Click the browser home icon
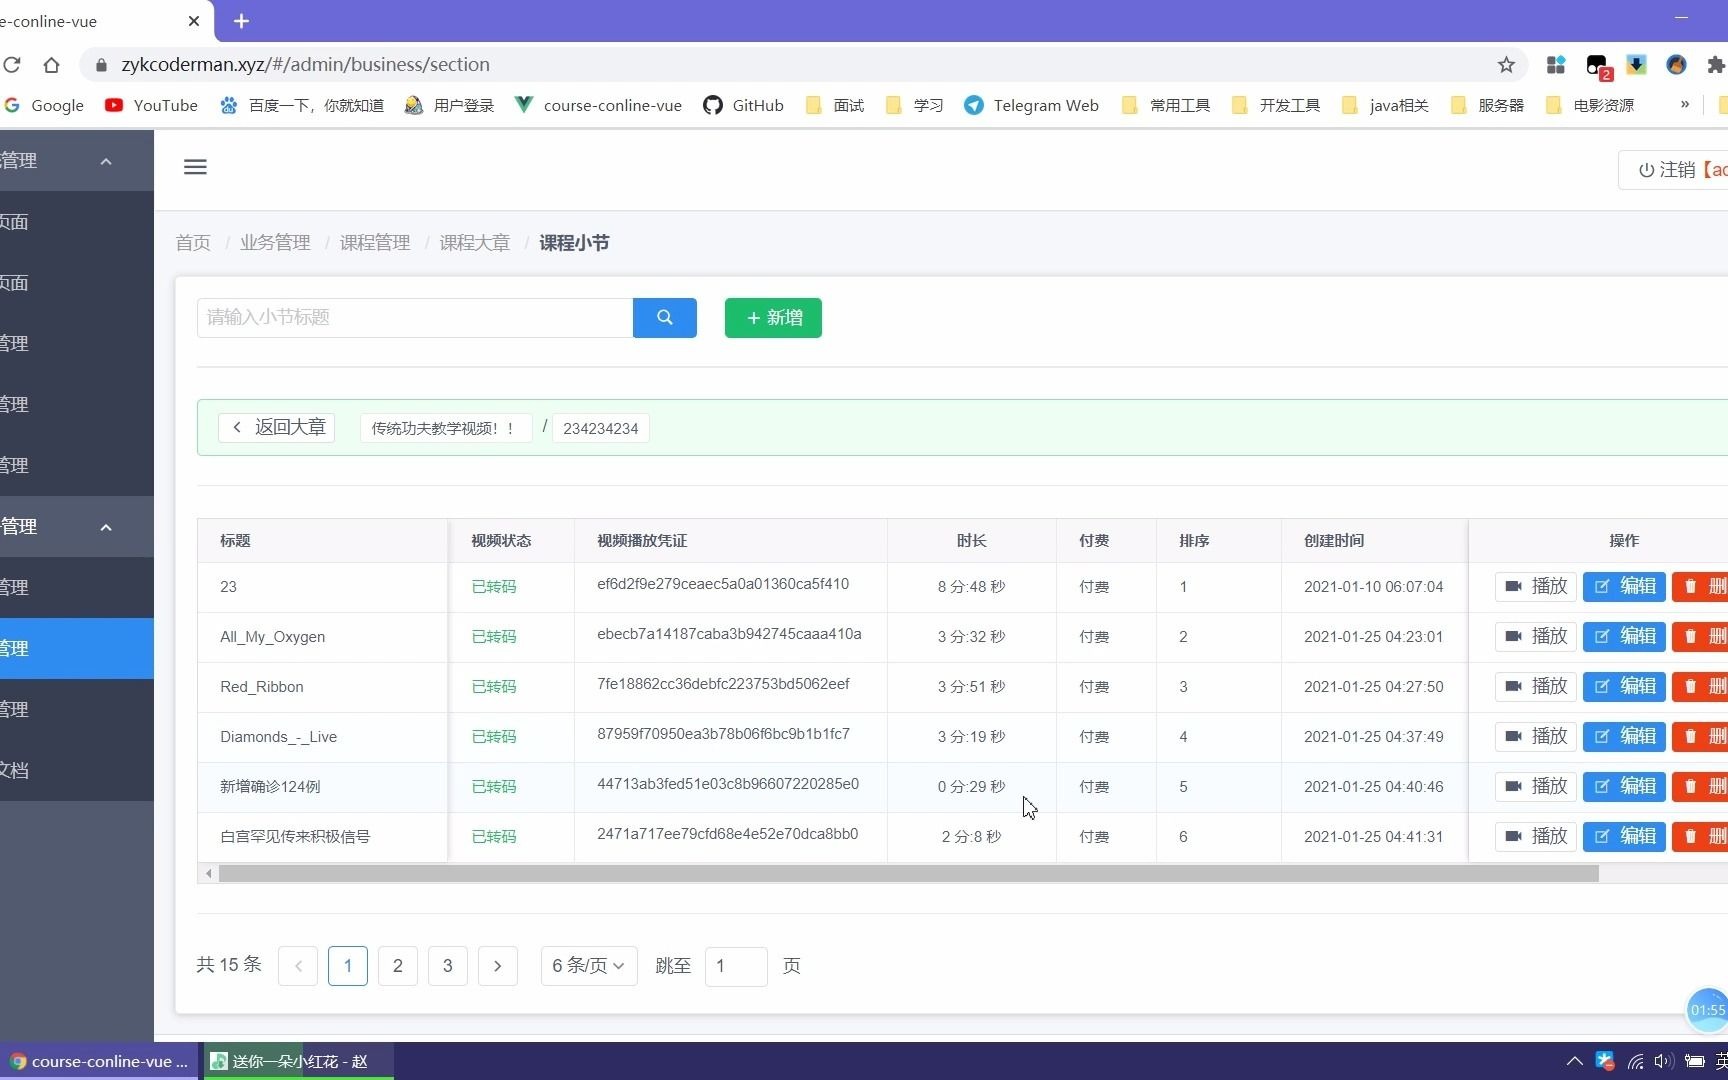Viewport: 1728px width, 1080px height. tap(51, 65)
